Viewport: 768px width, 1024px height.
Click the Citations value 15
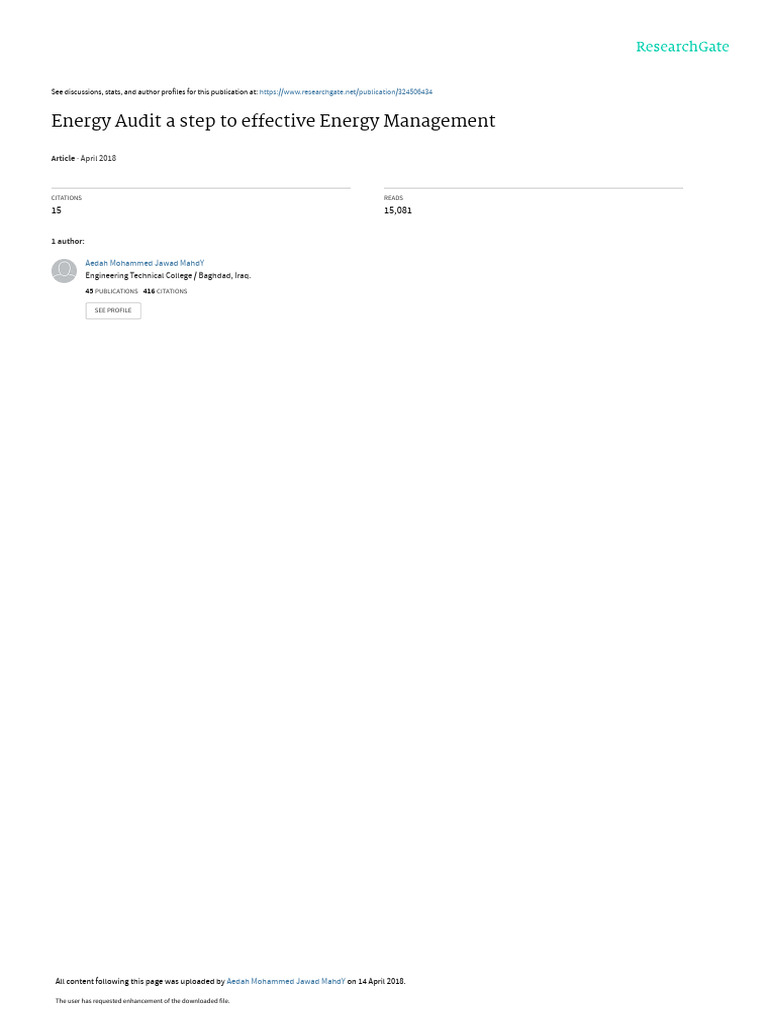tap(56, 210)
